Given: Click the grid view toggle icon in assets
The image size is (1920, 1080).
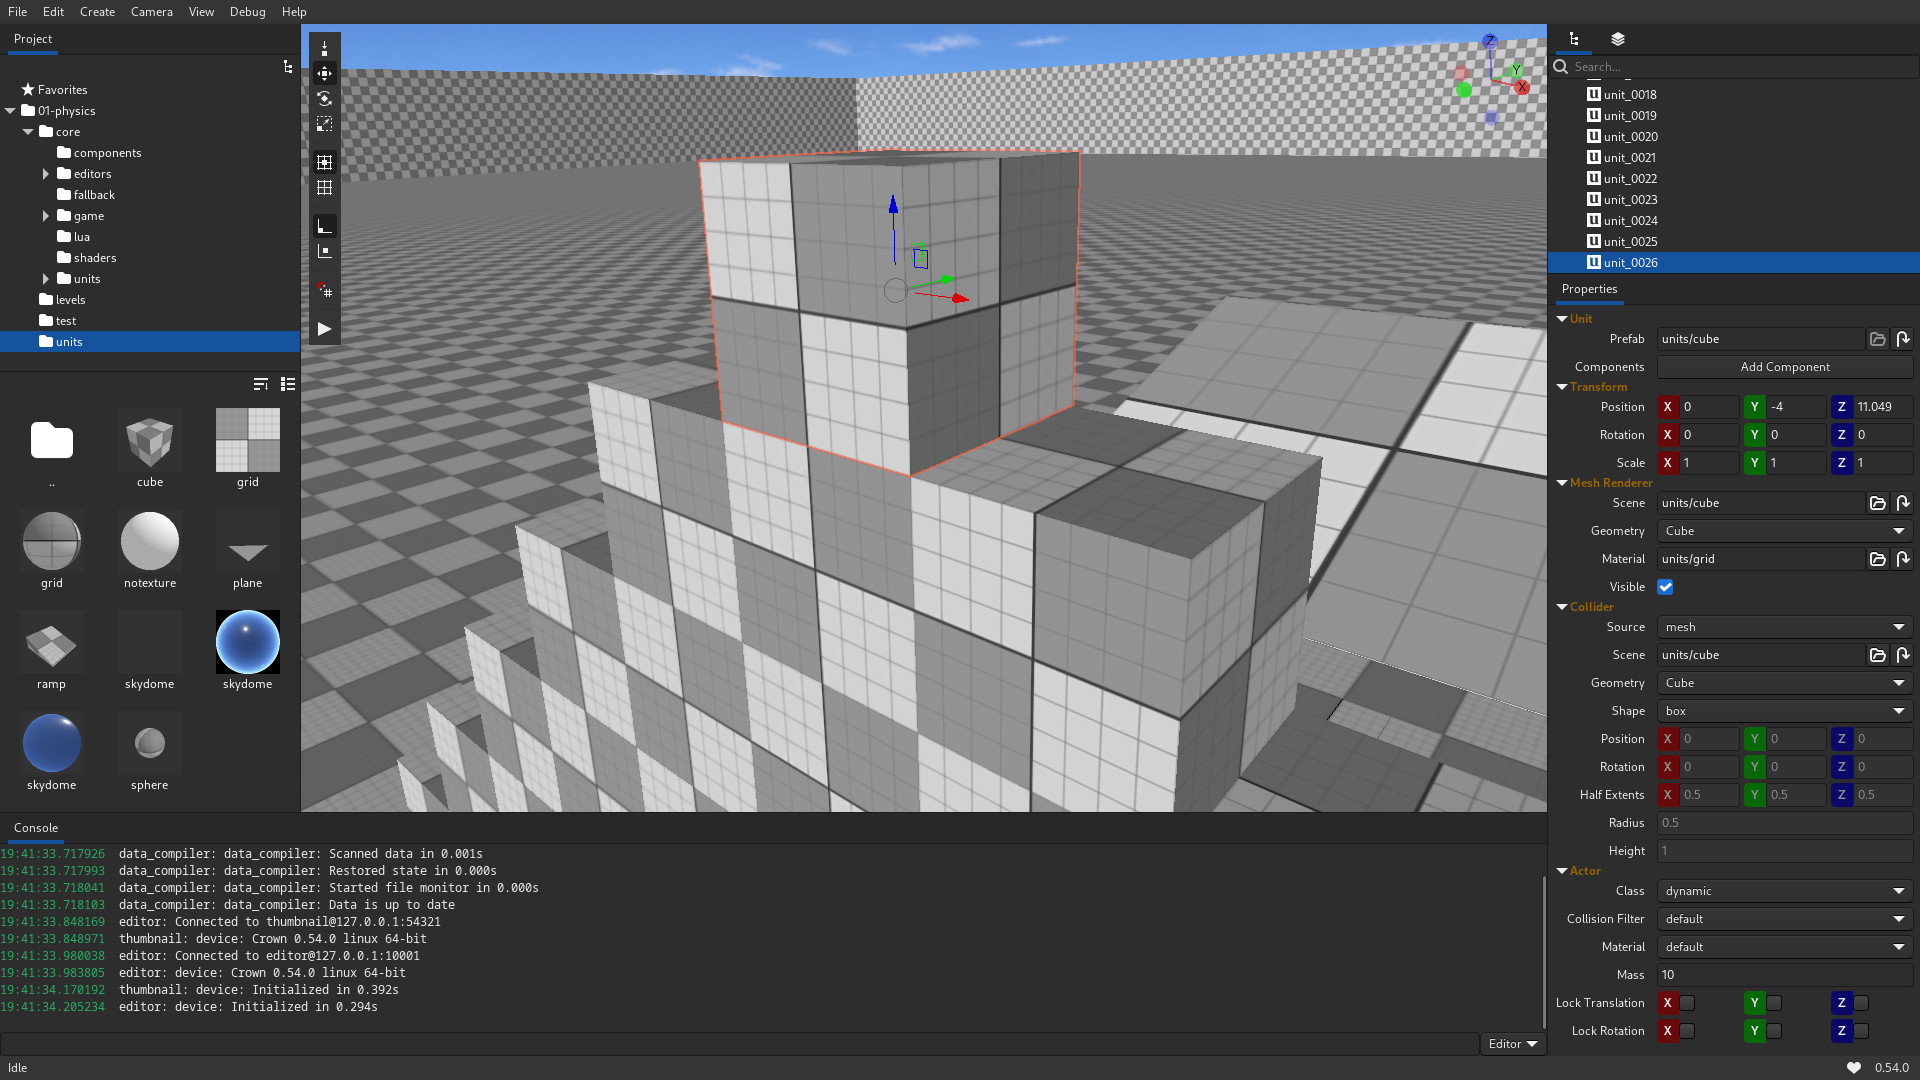Looking at the screenshot, I should [287, 384].
